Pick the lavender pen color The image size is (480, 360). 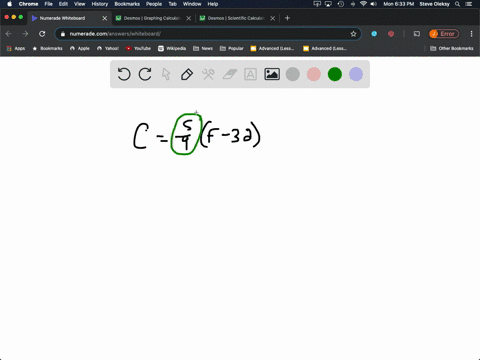(x=356, y=74)
